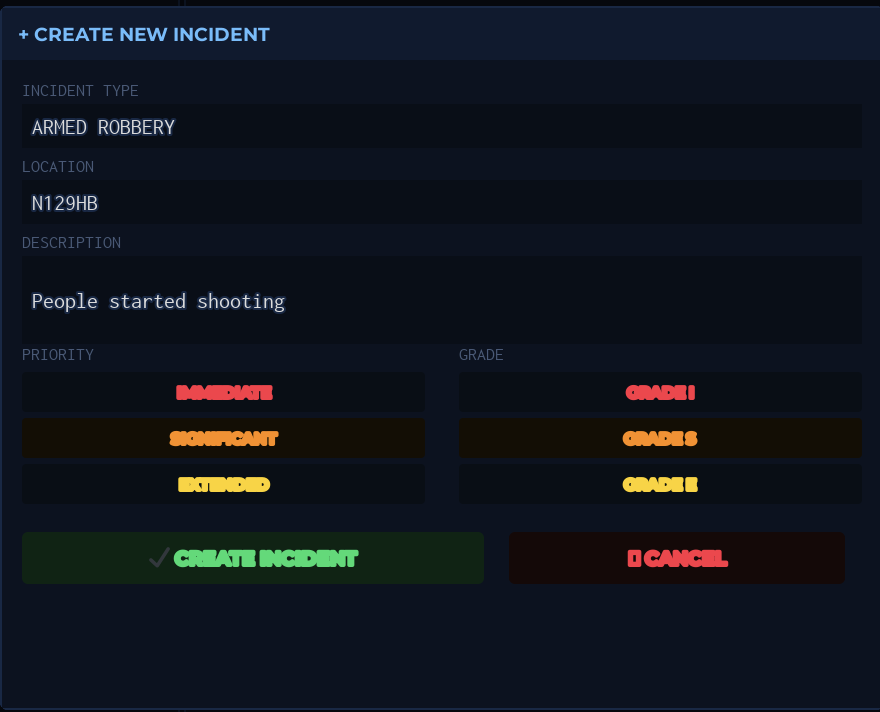Click the Create New Incident header title
Screen dimensions: 880x712
tap(152, 35)
